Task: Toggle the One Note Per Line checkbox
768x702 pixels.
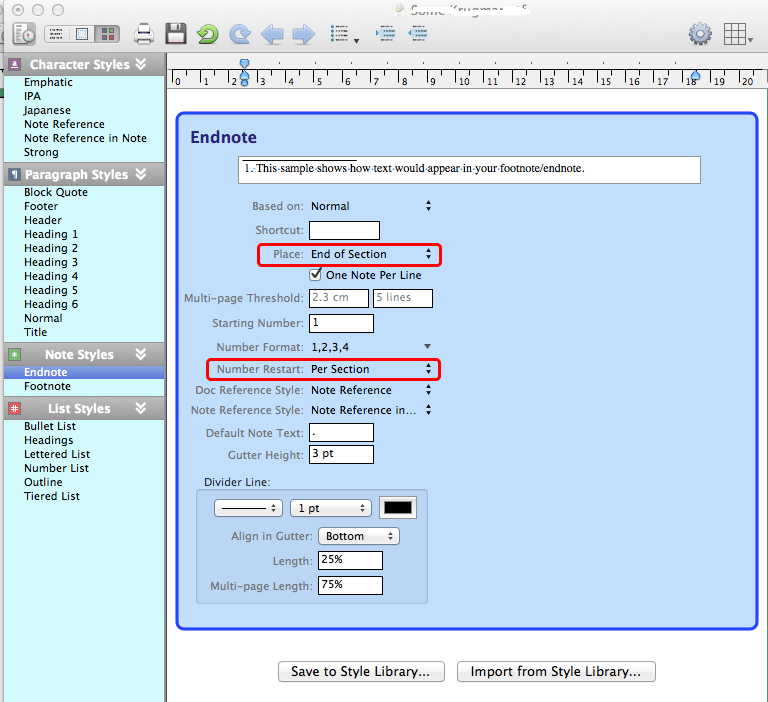Action: [316, 275]
